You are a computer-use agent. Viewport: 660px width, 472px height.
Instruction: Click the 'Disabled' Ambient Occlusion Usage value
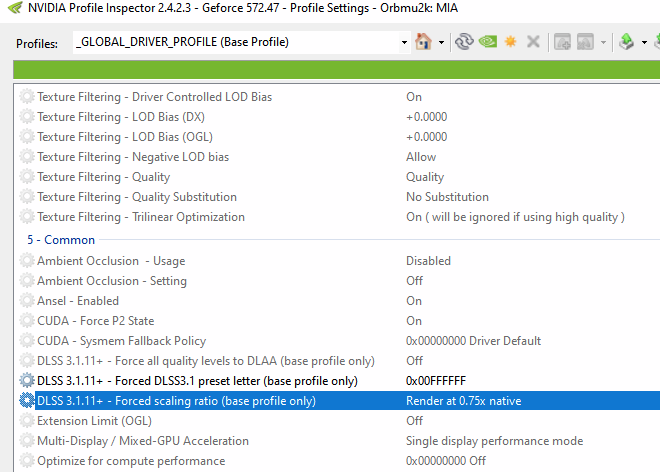click(x=428, y=261)
